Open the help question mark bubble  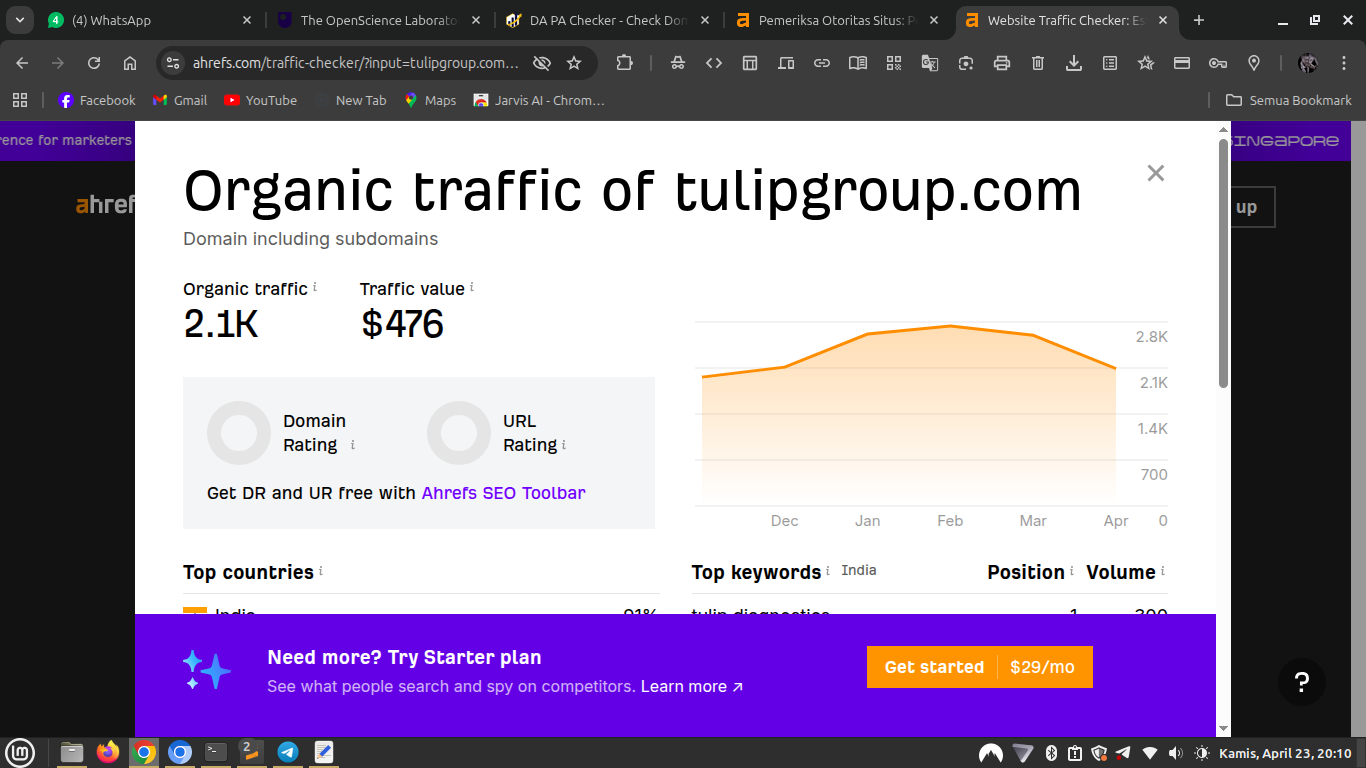(1302, 682)
